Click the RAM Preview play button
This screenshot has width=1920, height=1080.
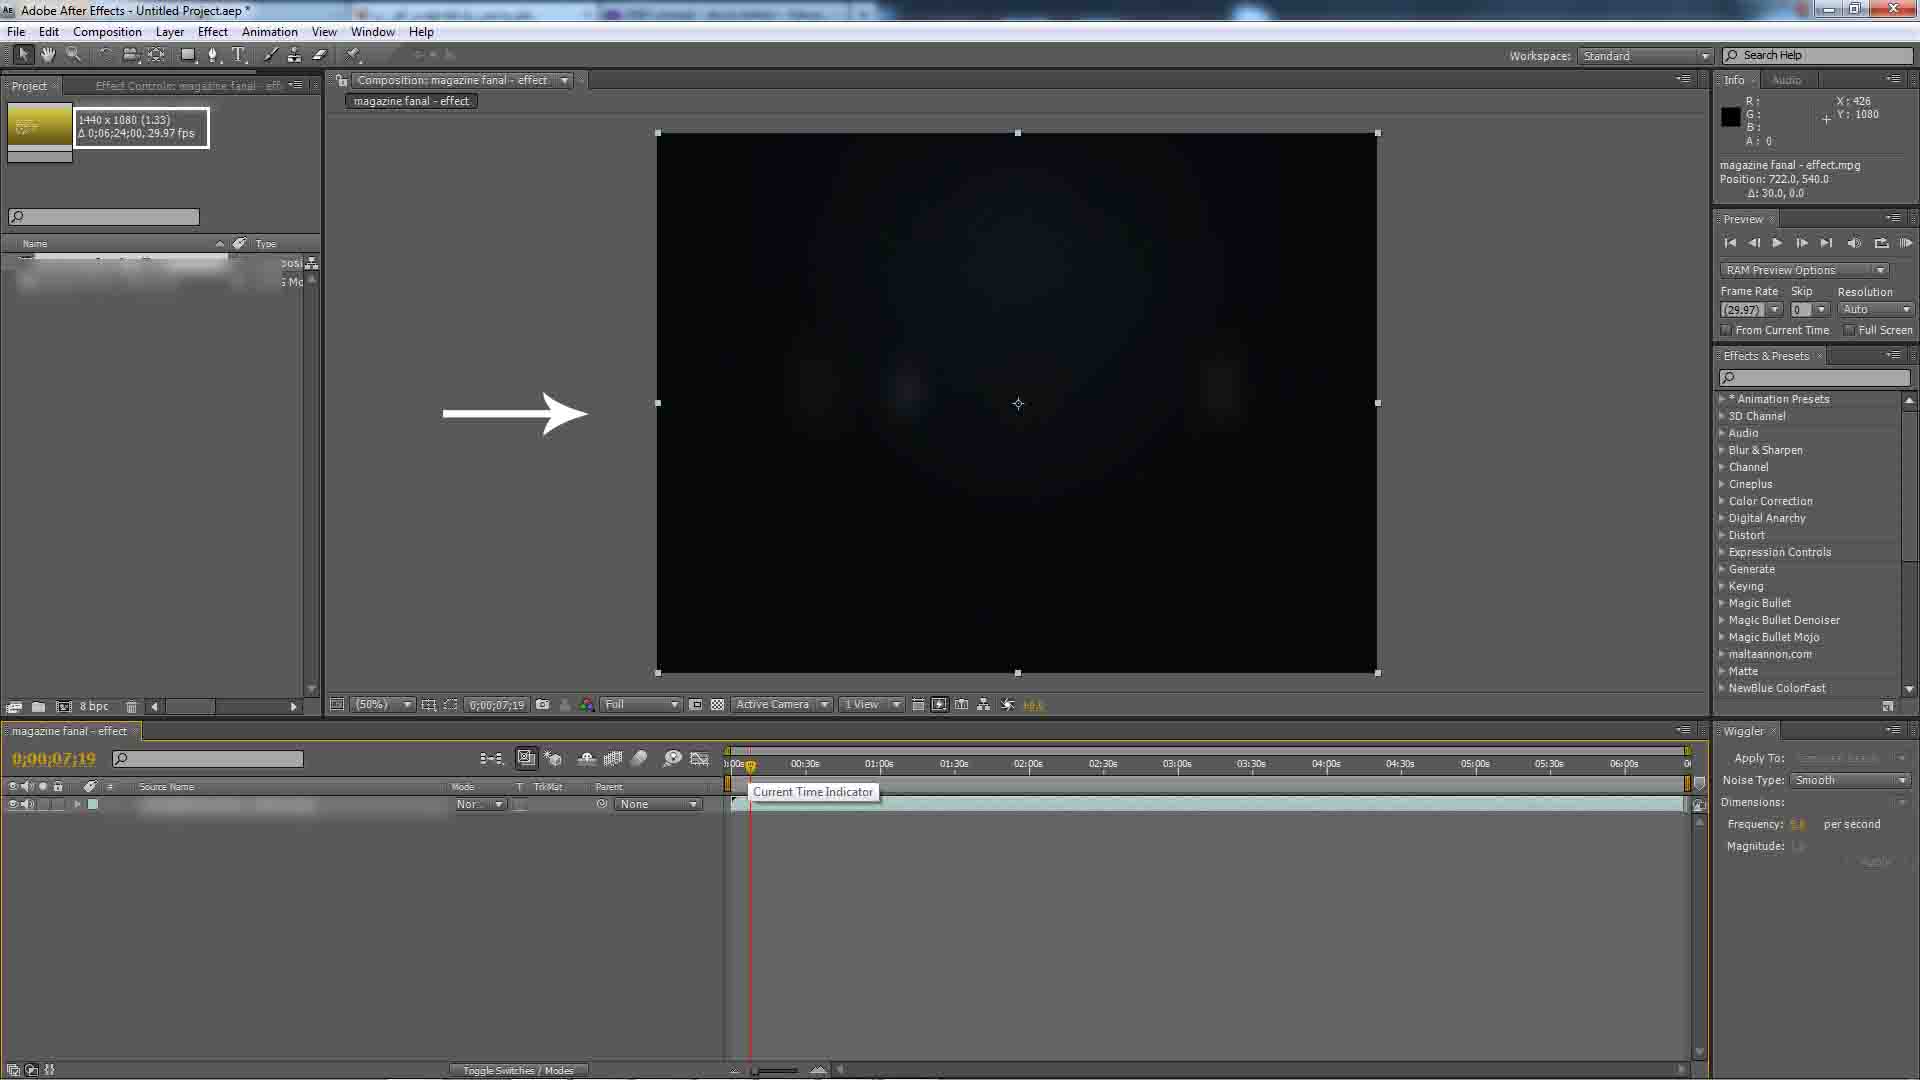[1904, 243]
